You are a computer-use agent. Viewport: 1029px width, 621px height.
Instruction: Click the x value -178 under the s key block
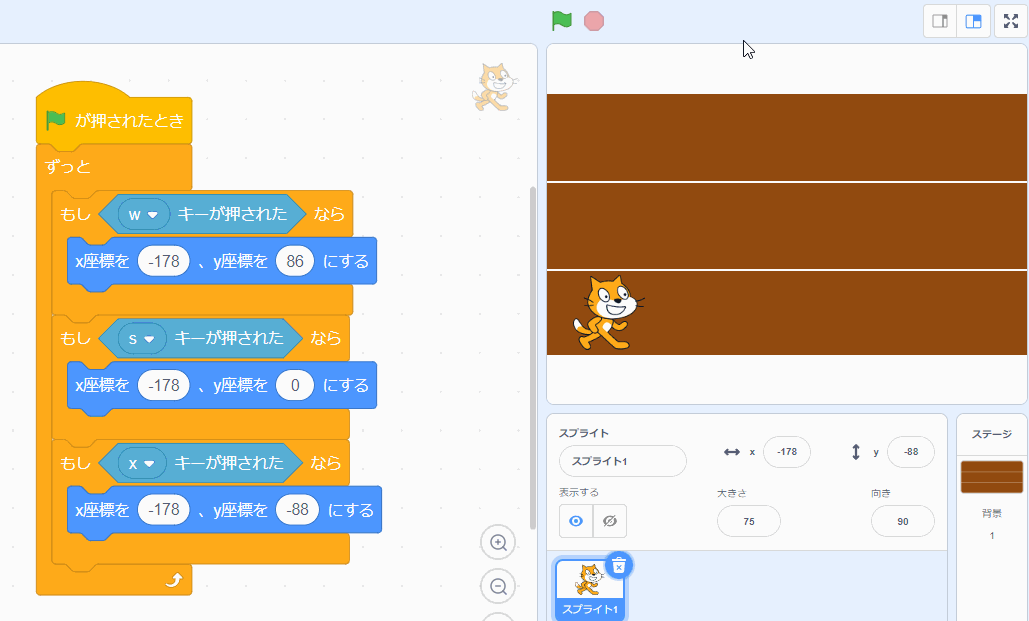click(x=163, y=385)
